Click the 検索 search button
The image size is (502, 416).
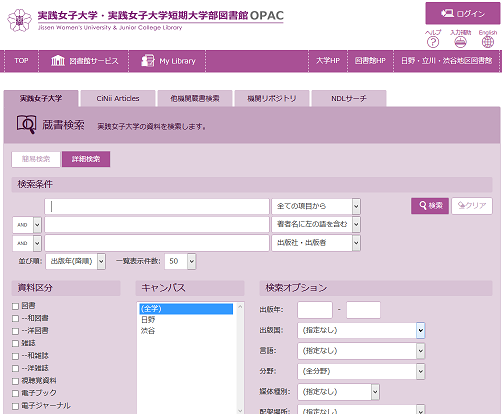[430, 206]
